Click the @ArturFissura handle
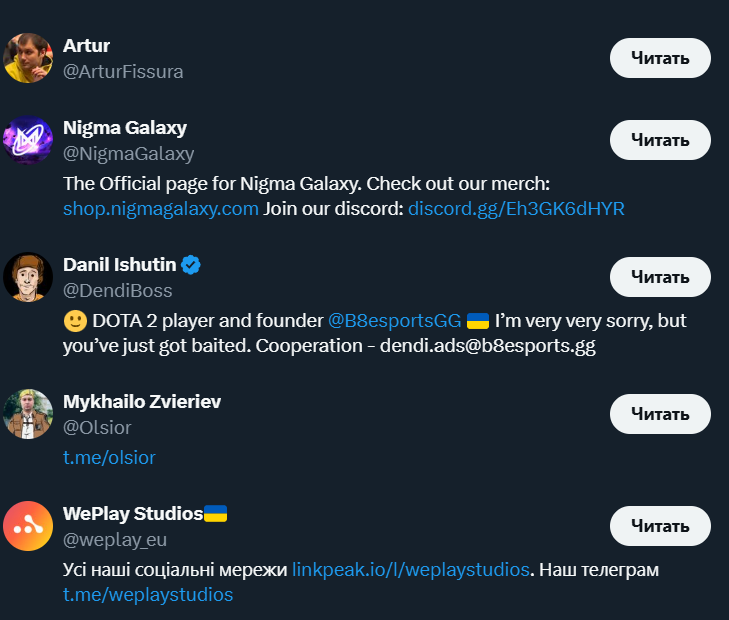The width and height of the screenshot is (729, 620). 123,72
